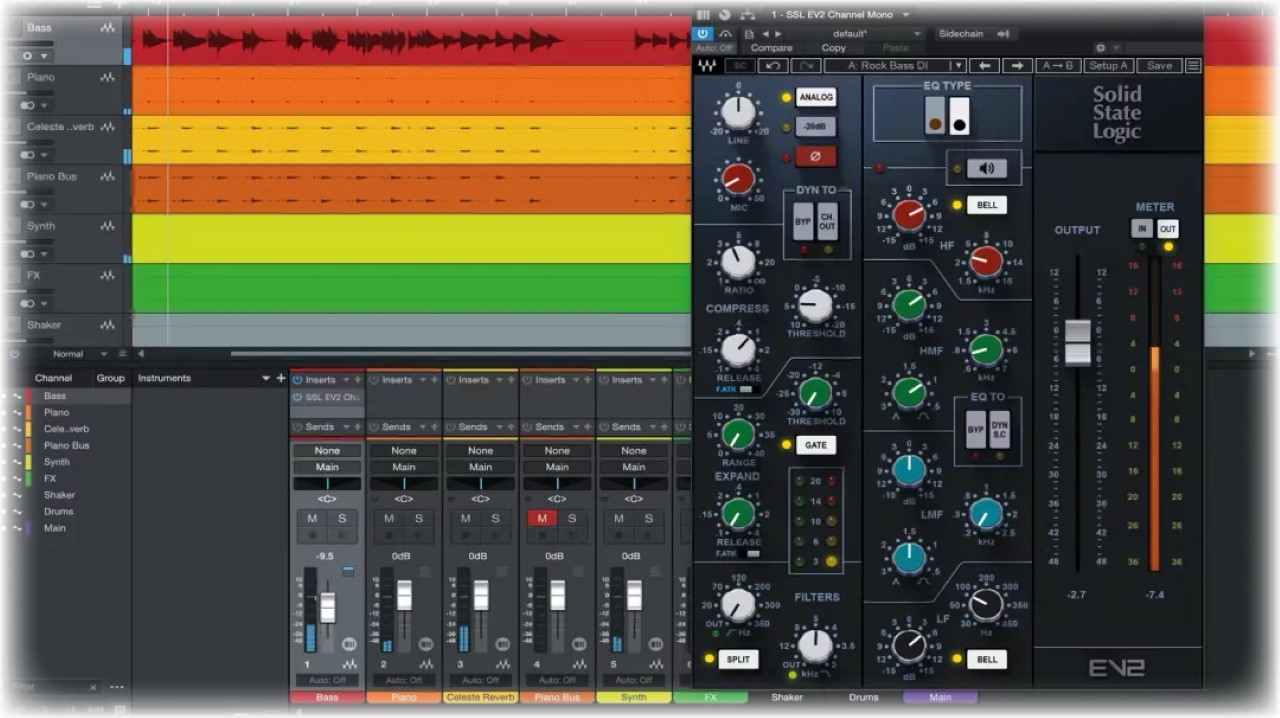
Task: Click the routing tree icon in plugin header
Action: pyautogui.click(x=747, y=15)
